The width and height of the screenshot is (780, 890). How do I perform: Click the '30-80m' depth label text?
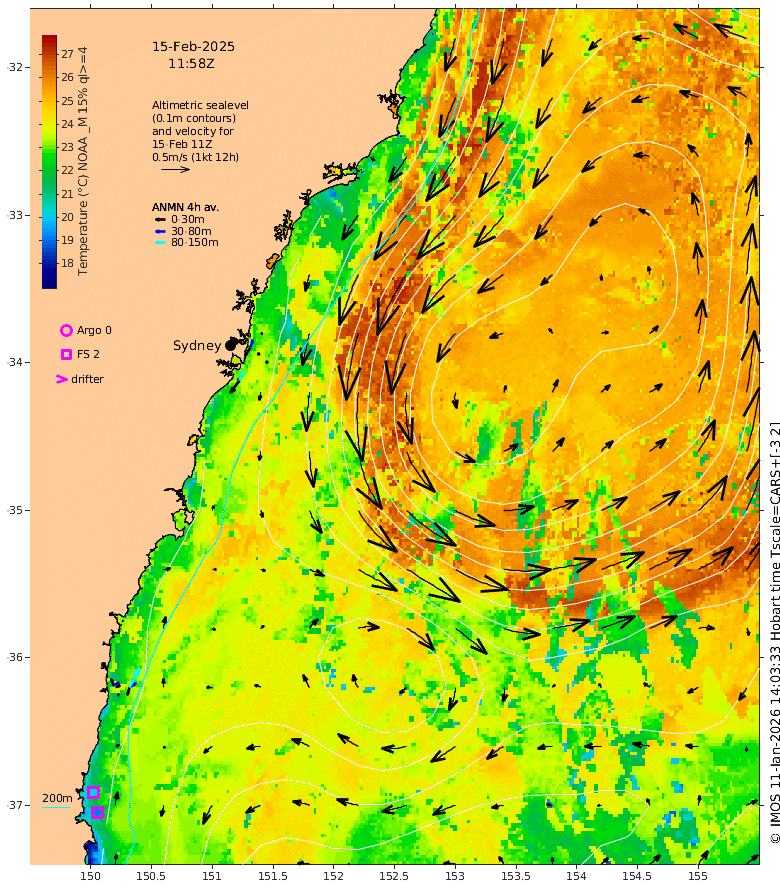191,231
